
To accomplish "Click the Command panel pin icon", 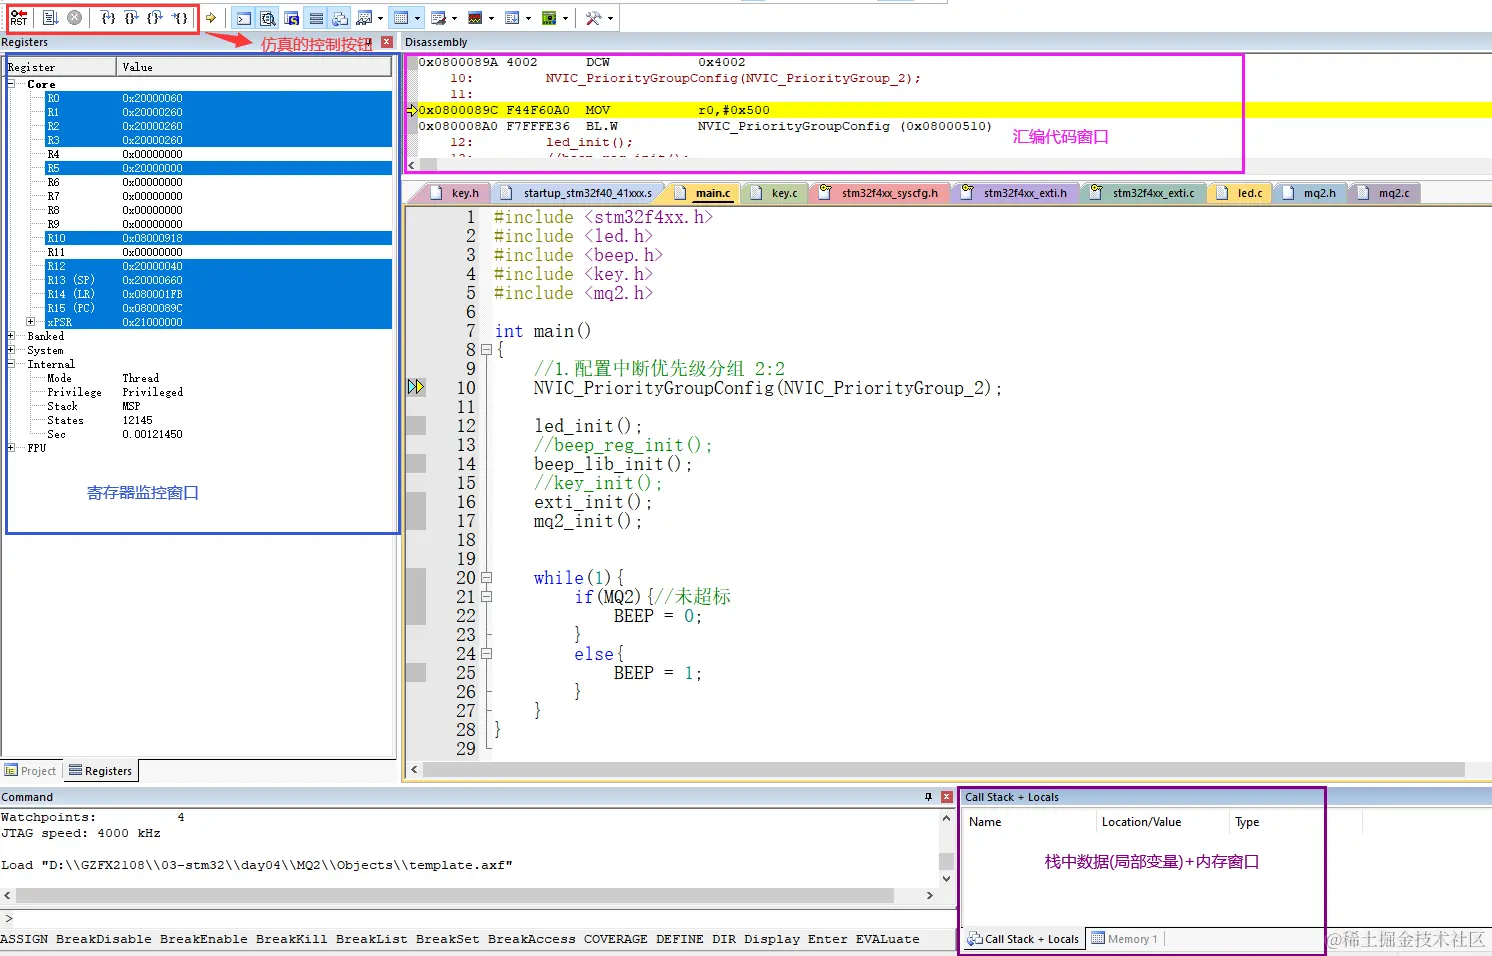I will 928,797.
